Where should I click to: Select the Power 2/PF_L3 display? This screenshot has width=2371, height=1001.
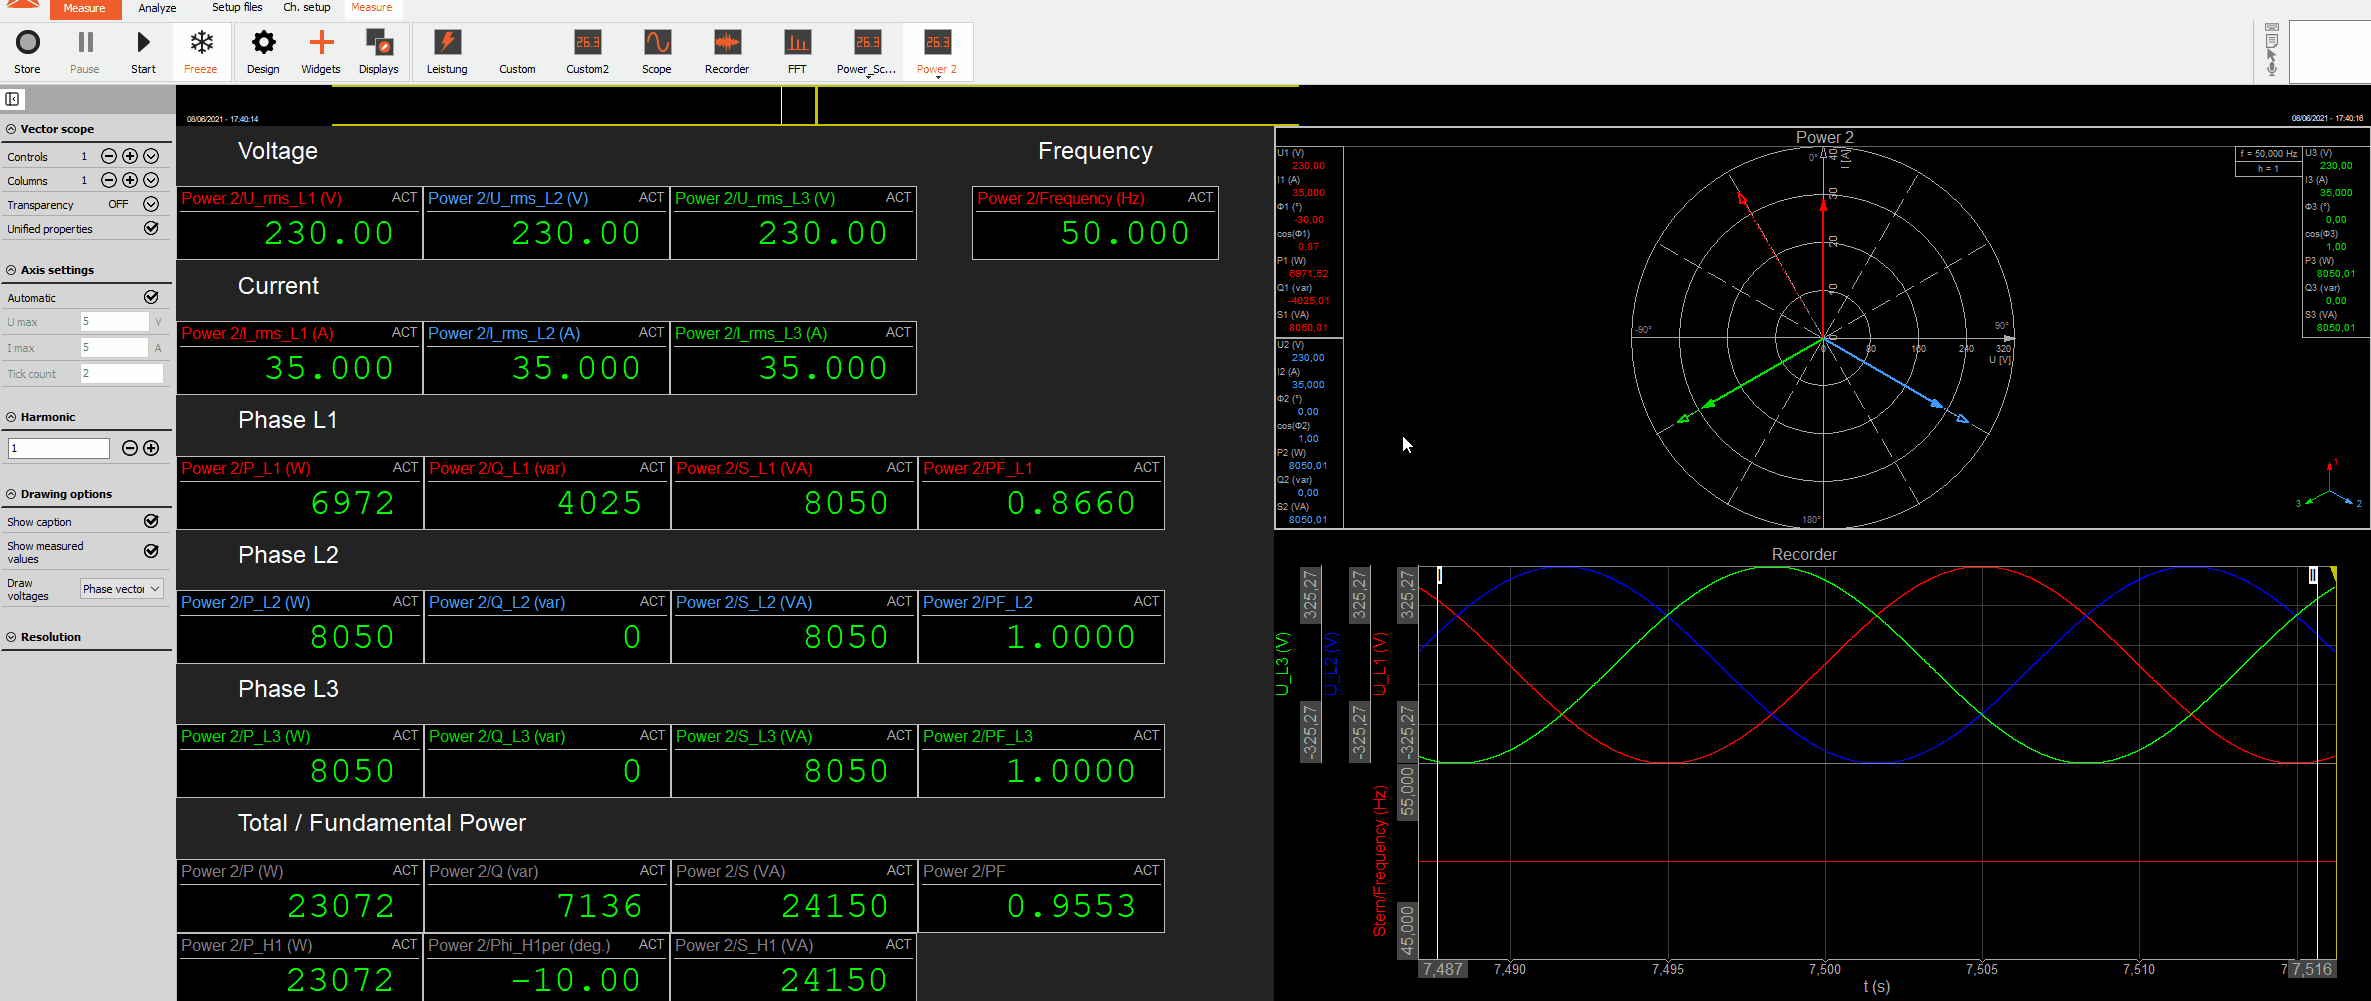coord(1041,761)
